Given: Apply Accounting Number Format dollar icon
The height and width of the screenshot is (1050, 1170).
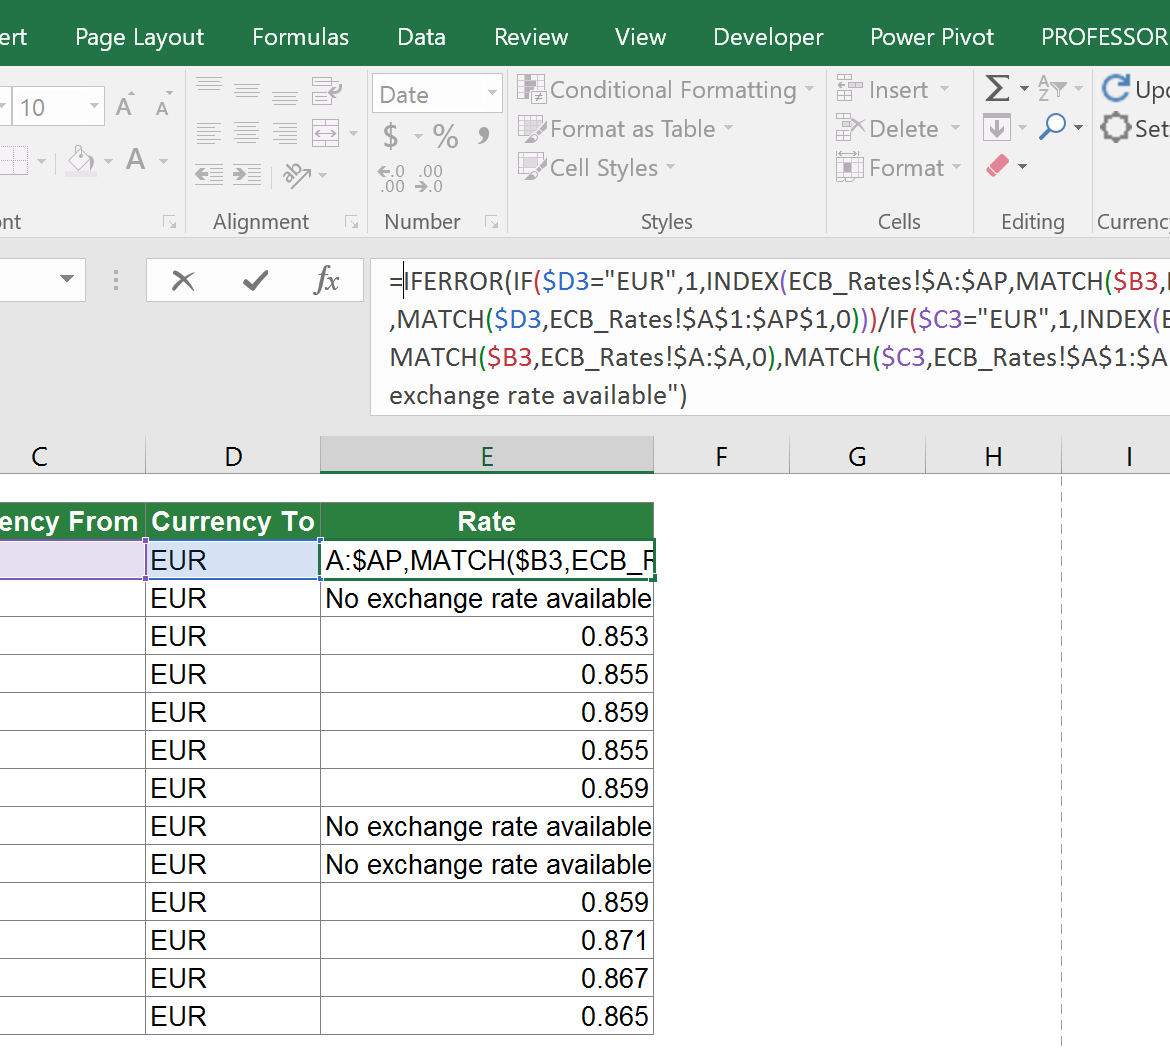Looking at the screenshot, I should [x=390, y=133].
